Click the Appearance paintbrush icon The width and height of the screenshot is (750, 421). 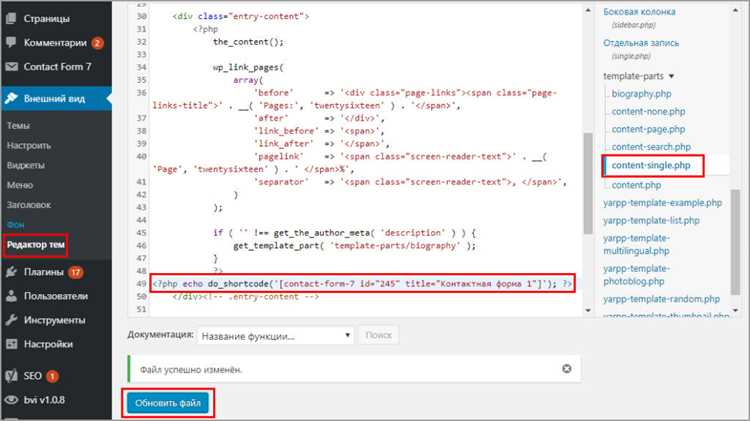click(11, 99)
